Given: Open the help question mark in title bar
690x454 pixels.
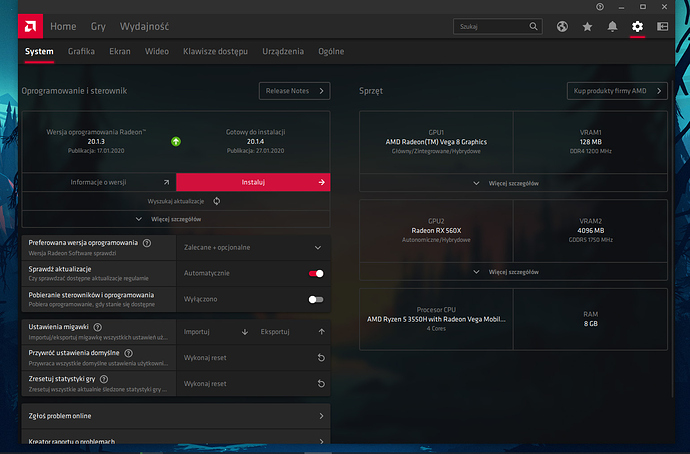Looking at the screenshot, I should pyautogui.click(x=600, y=7).
